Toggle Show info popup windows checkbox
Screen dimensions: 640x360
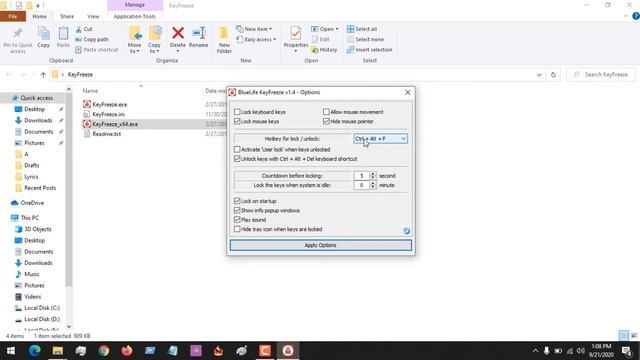[x=237, y=210]
